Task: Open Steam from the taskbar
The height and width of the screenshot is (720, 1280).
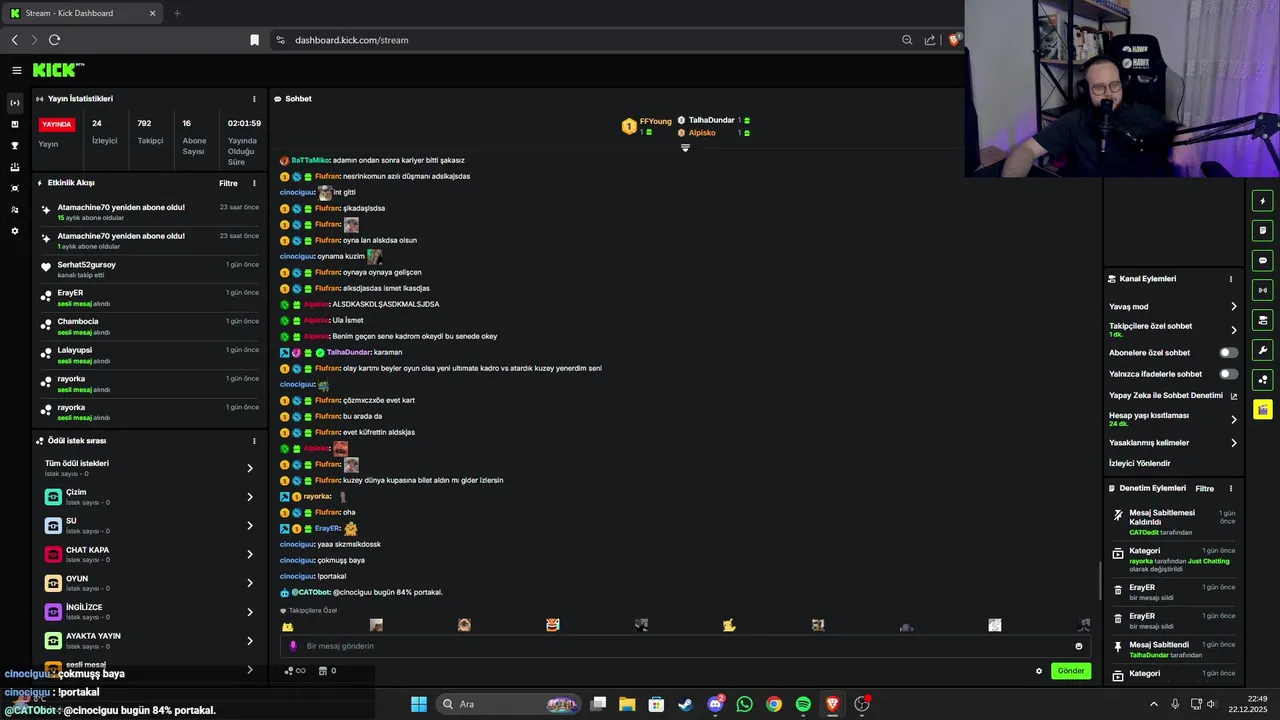Action: click(x=685, y=704)
